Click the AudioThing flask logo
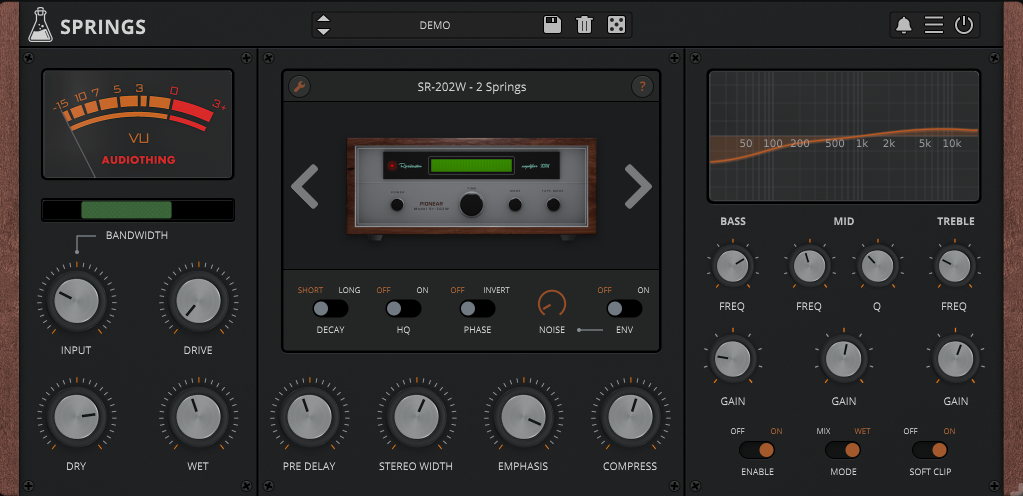 tap(40, 25)
